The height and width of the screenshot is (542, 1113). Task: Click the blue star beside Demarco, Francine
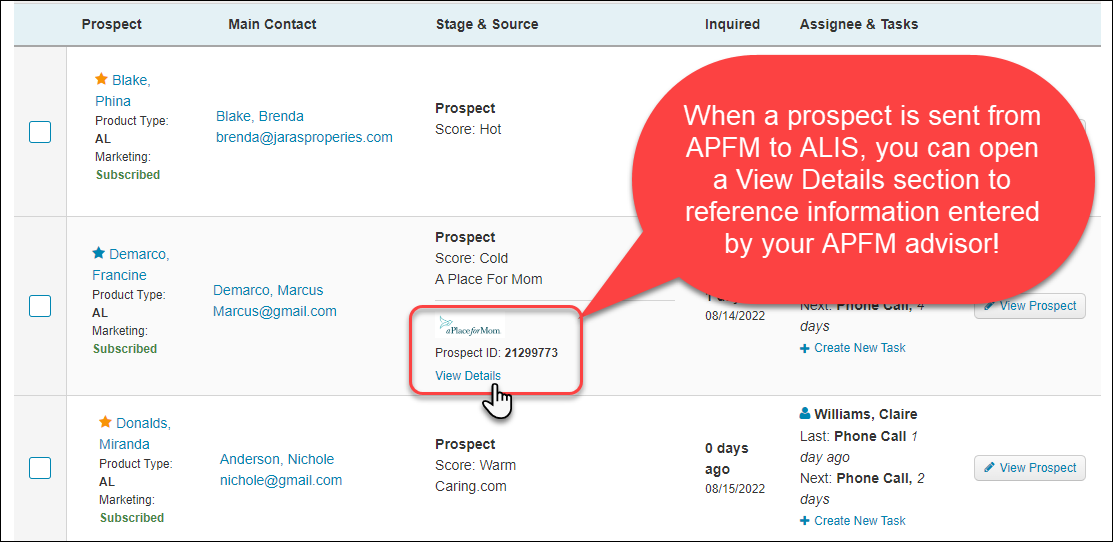99,253
